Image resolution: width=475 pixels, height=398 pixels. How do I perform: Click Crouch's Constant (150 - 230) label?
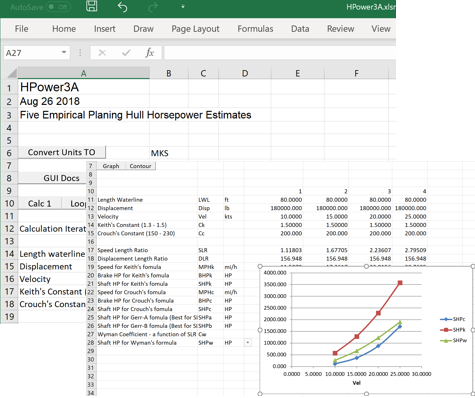coord(136,233)
